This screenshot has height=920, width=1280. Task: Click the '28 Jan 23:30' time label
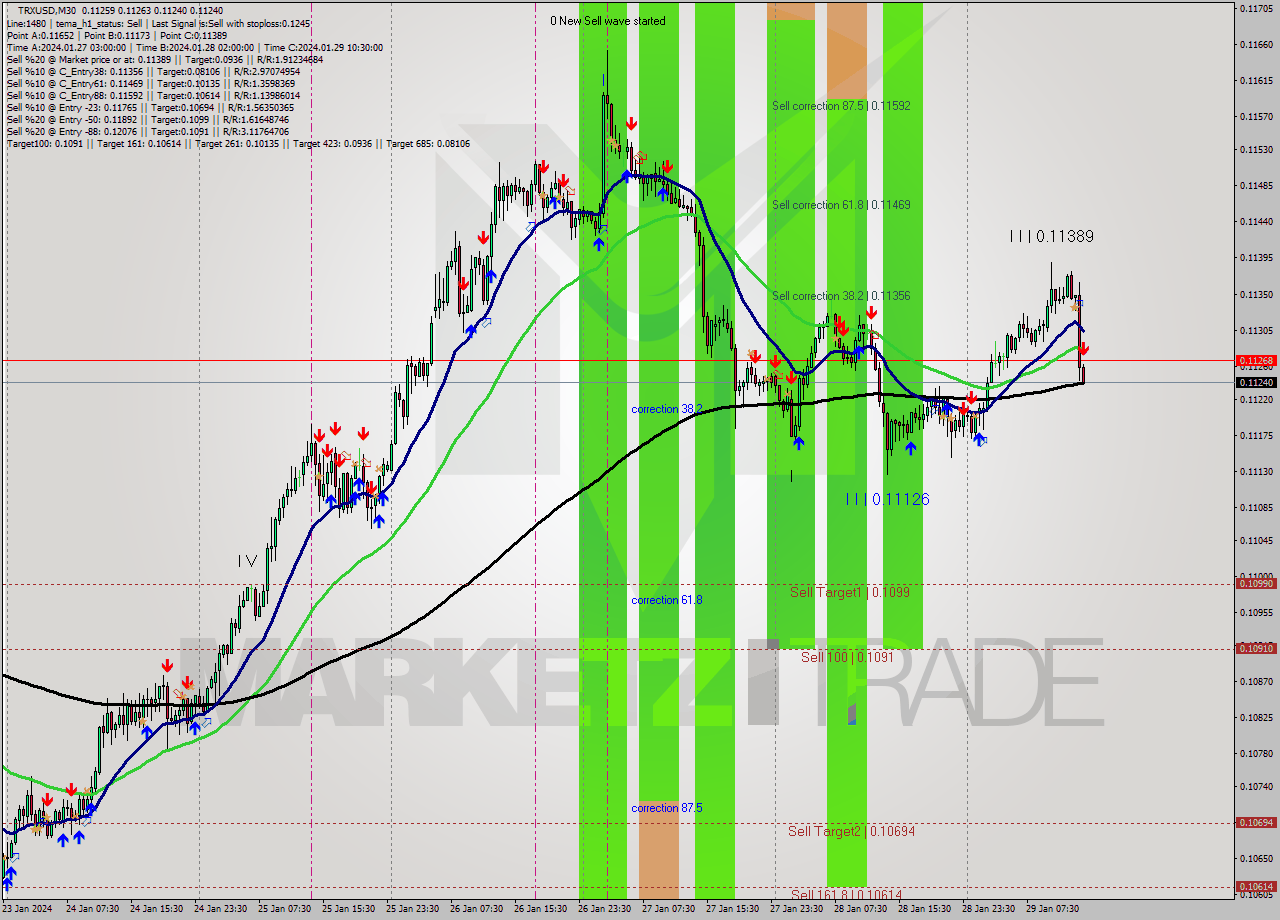click(988, 909)
